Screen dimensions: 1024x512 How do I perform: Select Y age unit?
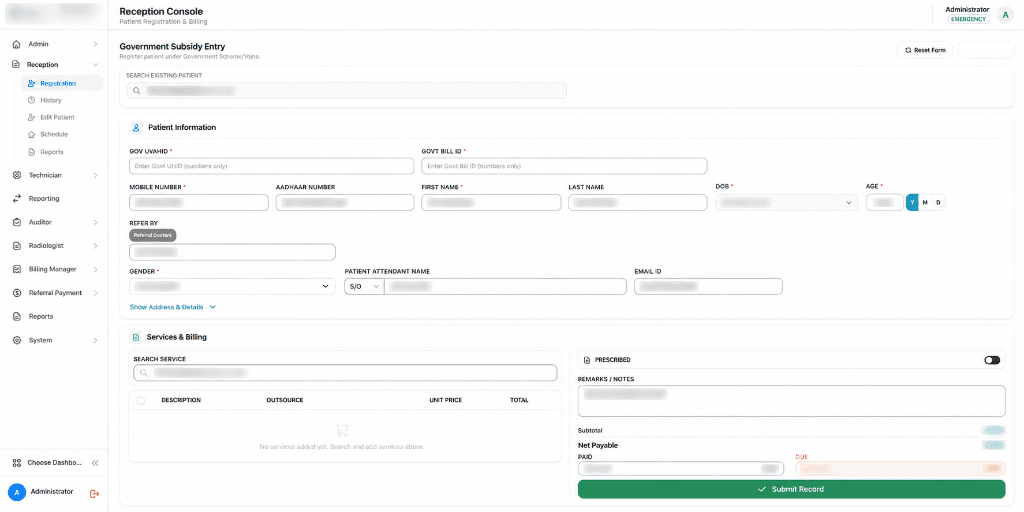912,202
